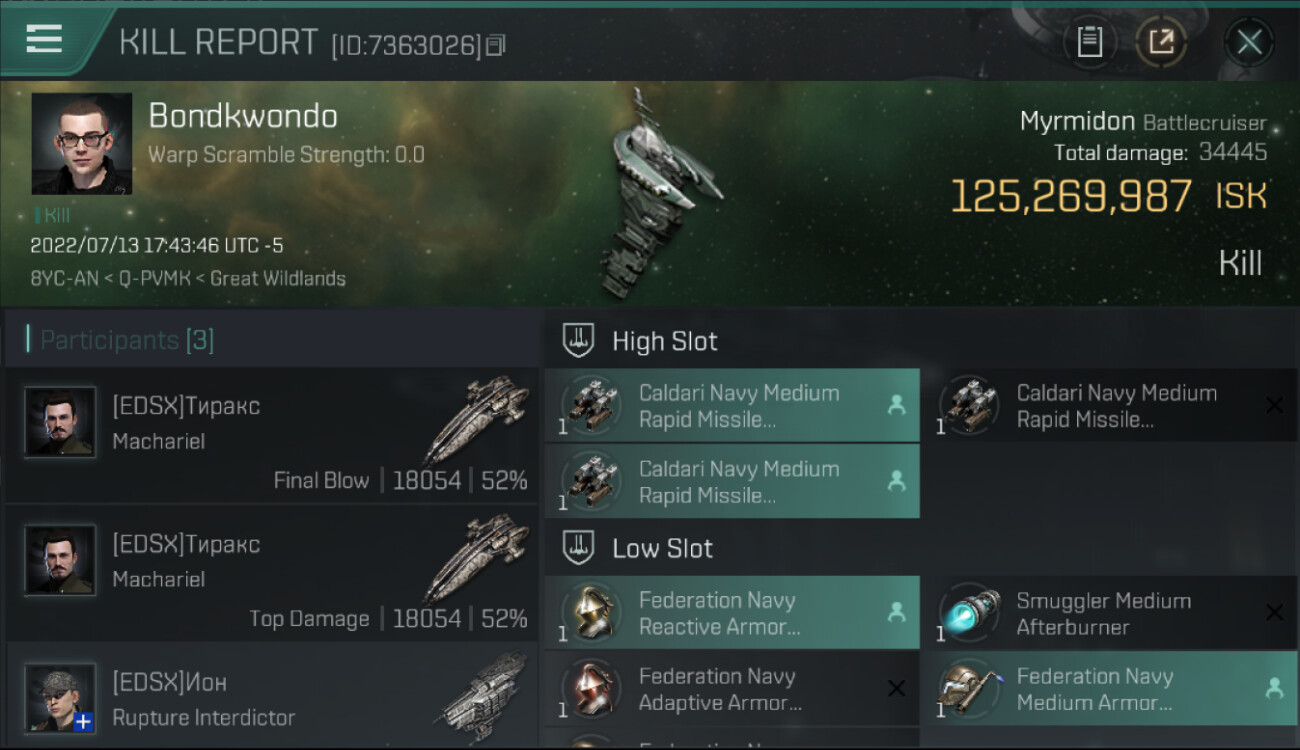Open Bondkwondo's character portrait
This screenshot has width=1300, height=750.
82,144
